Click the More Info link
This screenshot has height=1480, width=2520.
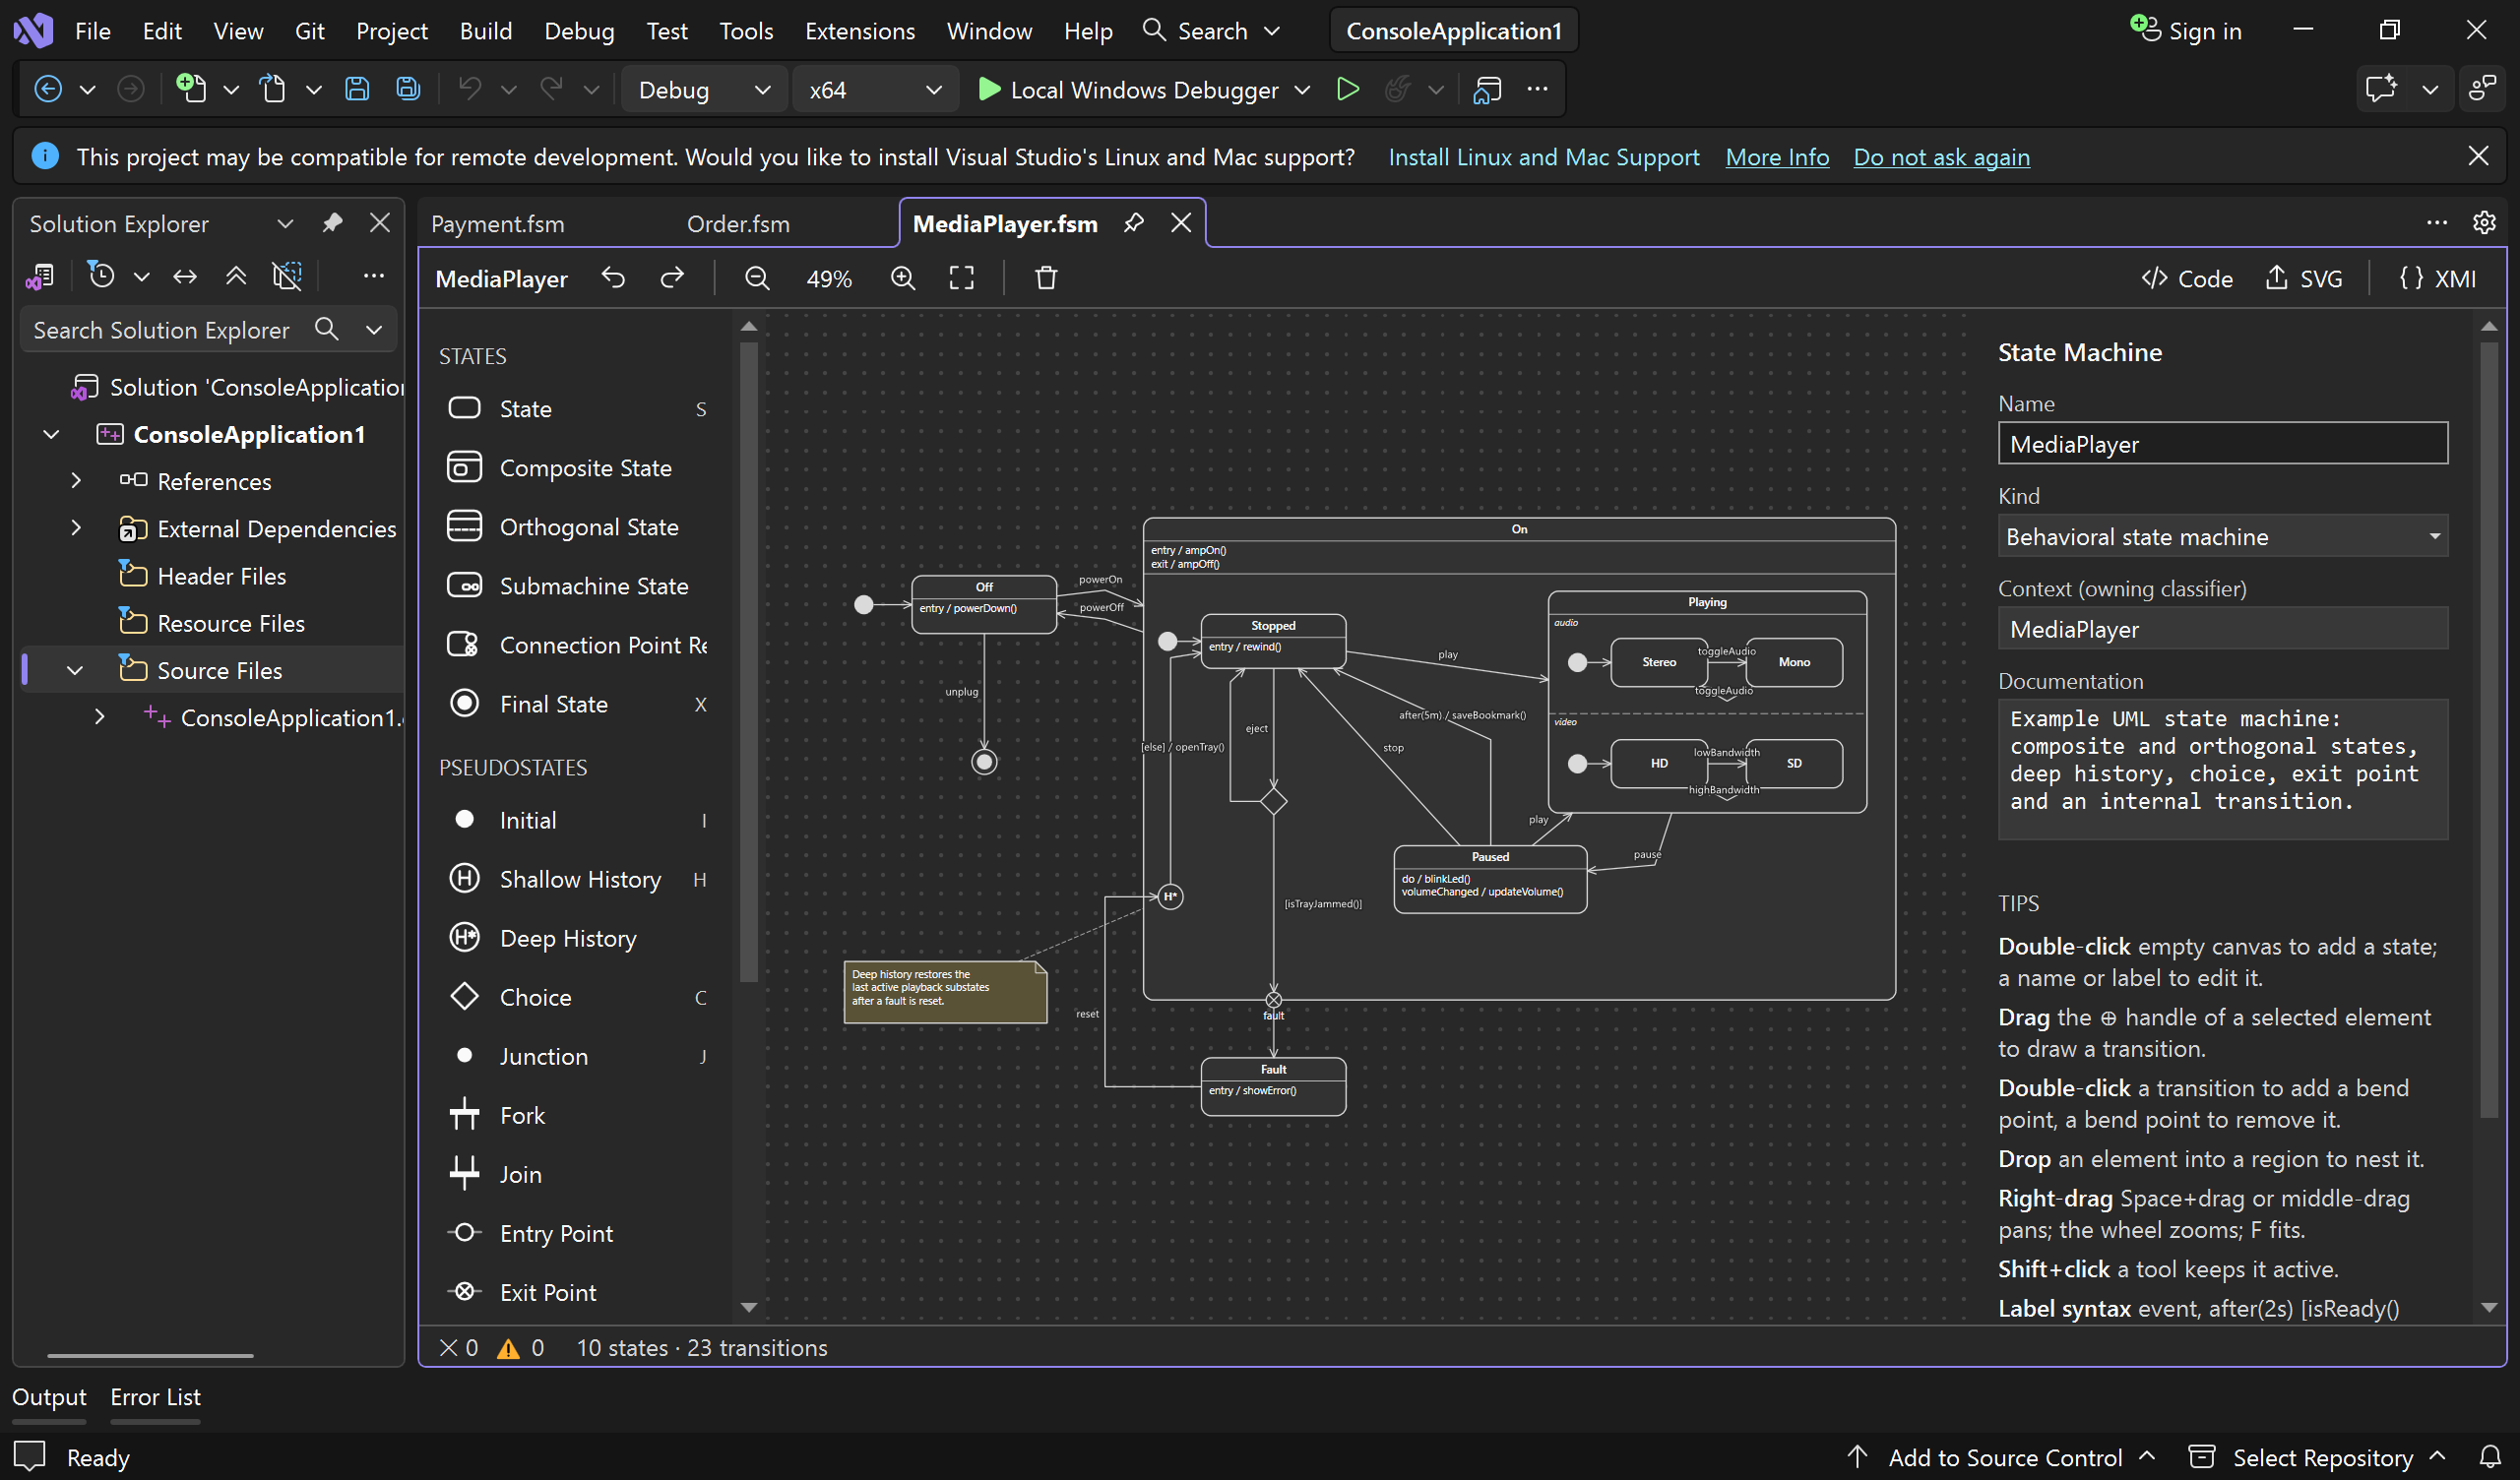coord(1777,157)
